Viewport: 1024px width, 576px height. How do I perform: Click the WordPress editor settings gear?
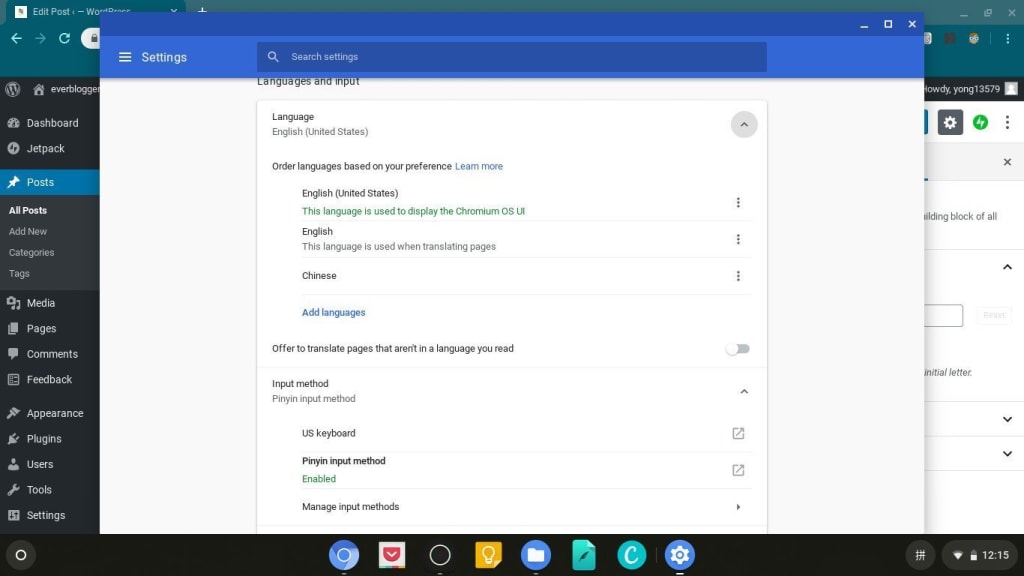[x=950, y=122]
